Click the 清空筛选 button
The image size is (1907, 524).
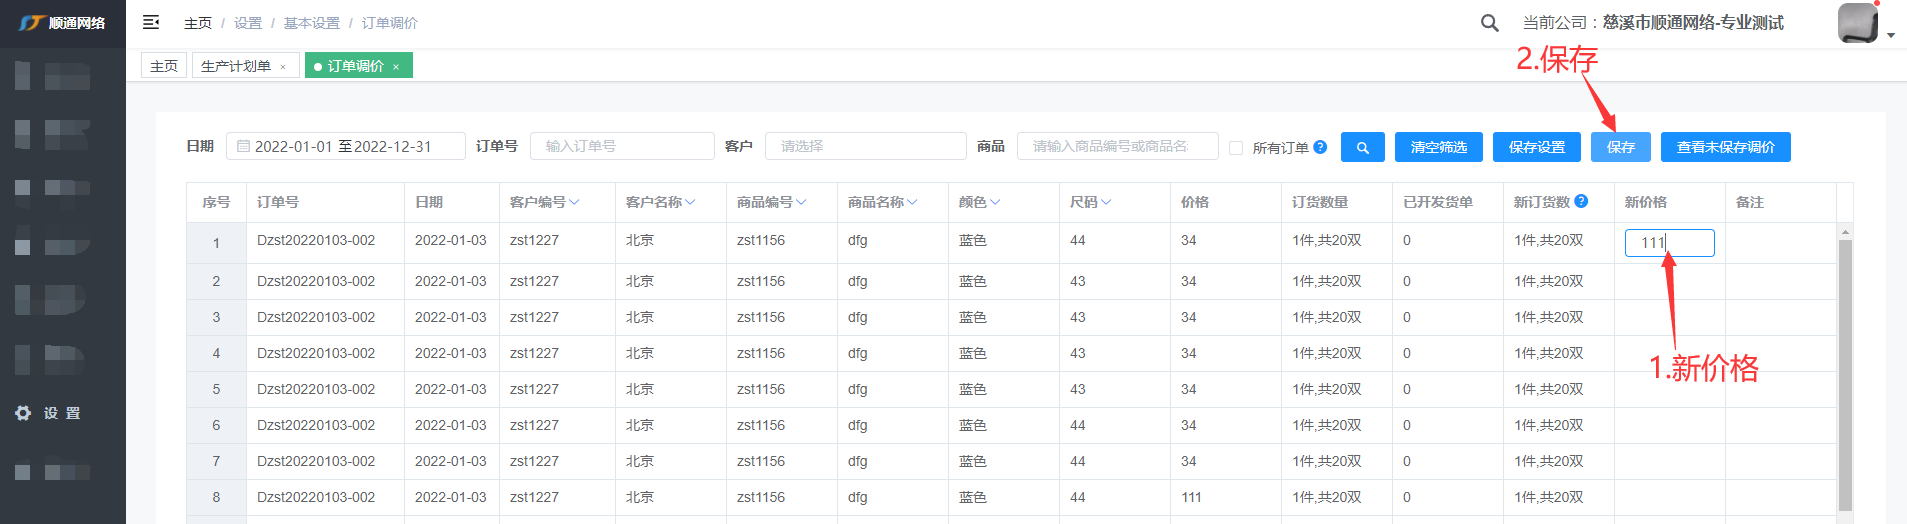(x=1438, y=147)
